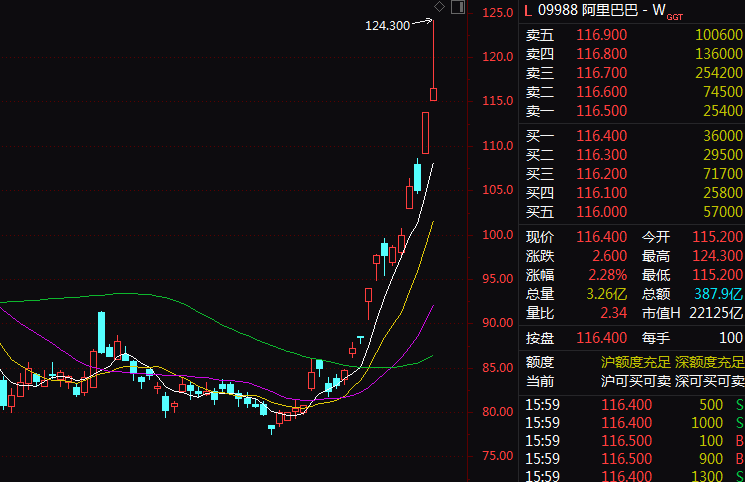Click 沪额度充足 quota status text

635,362
